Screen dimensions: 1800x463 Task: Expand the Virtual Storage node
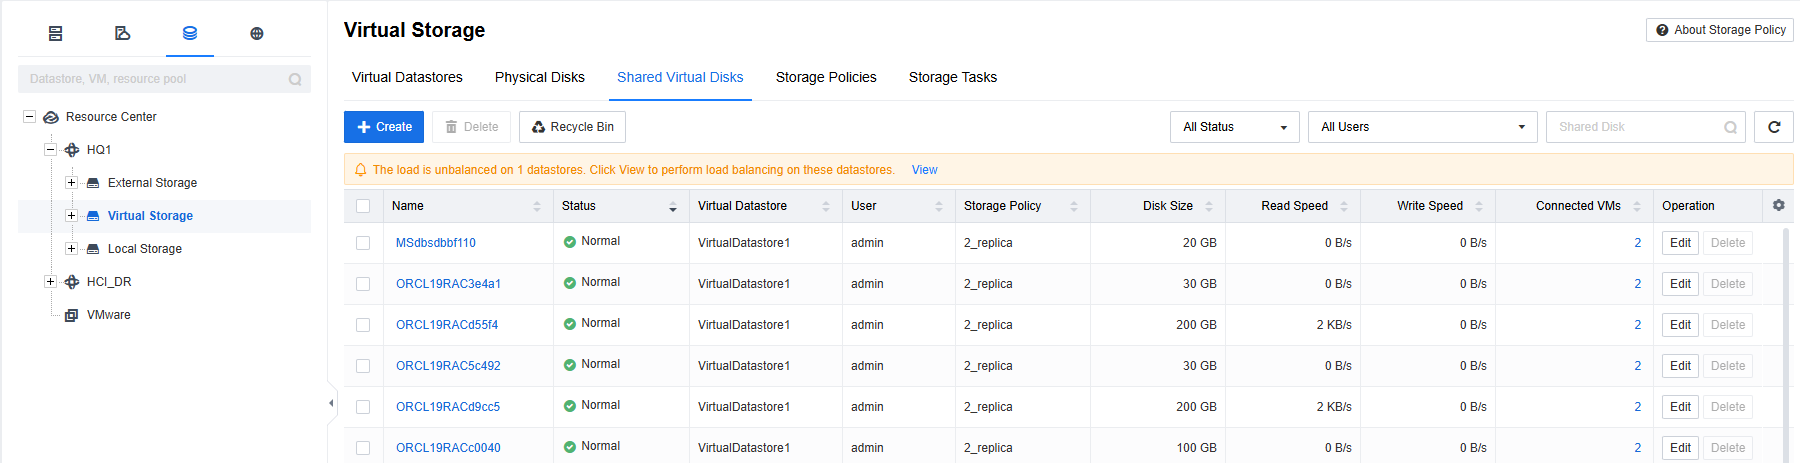point(71,216)
